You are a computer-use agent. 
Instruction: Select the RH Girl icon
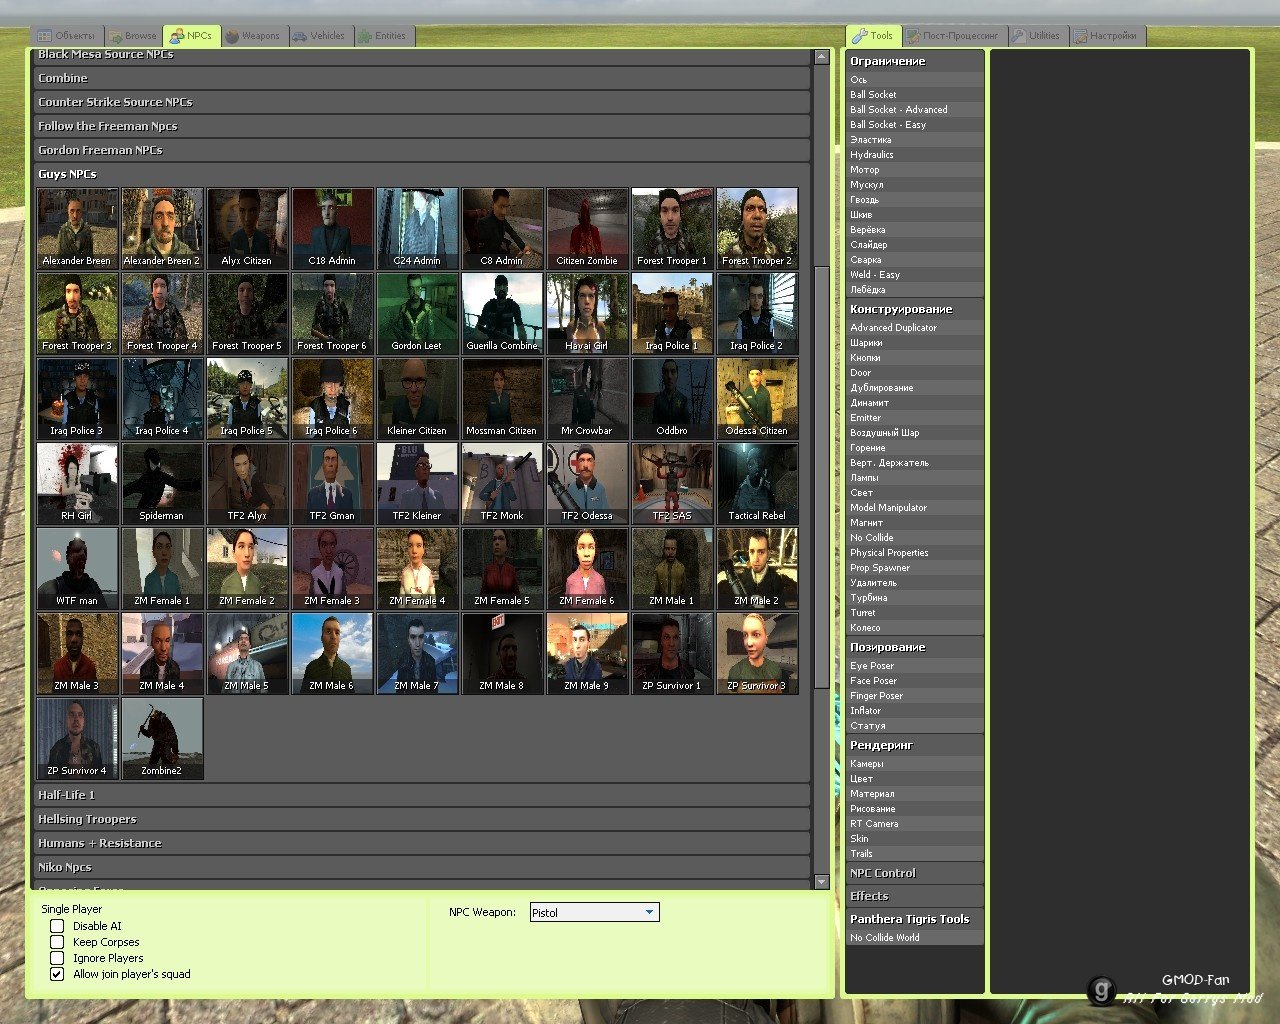pyautogui.click(x=77, y=484)
